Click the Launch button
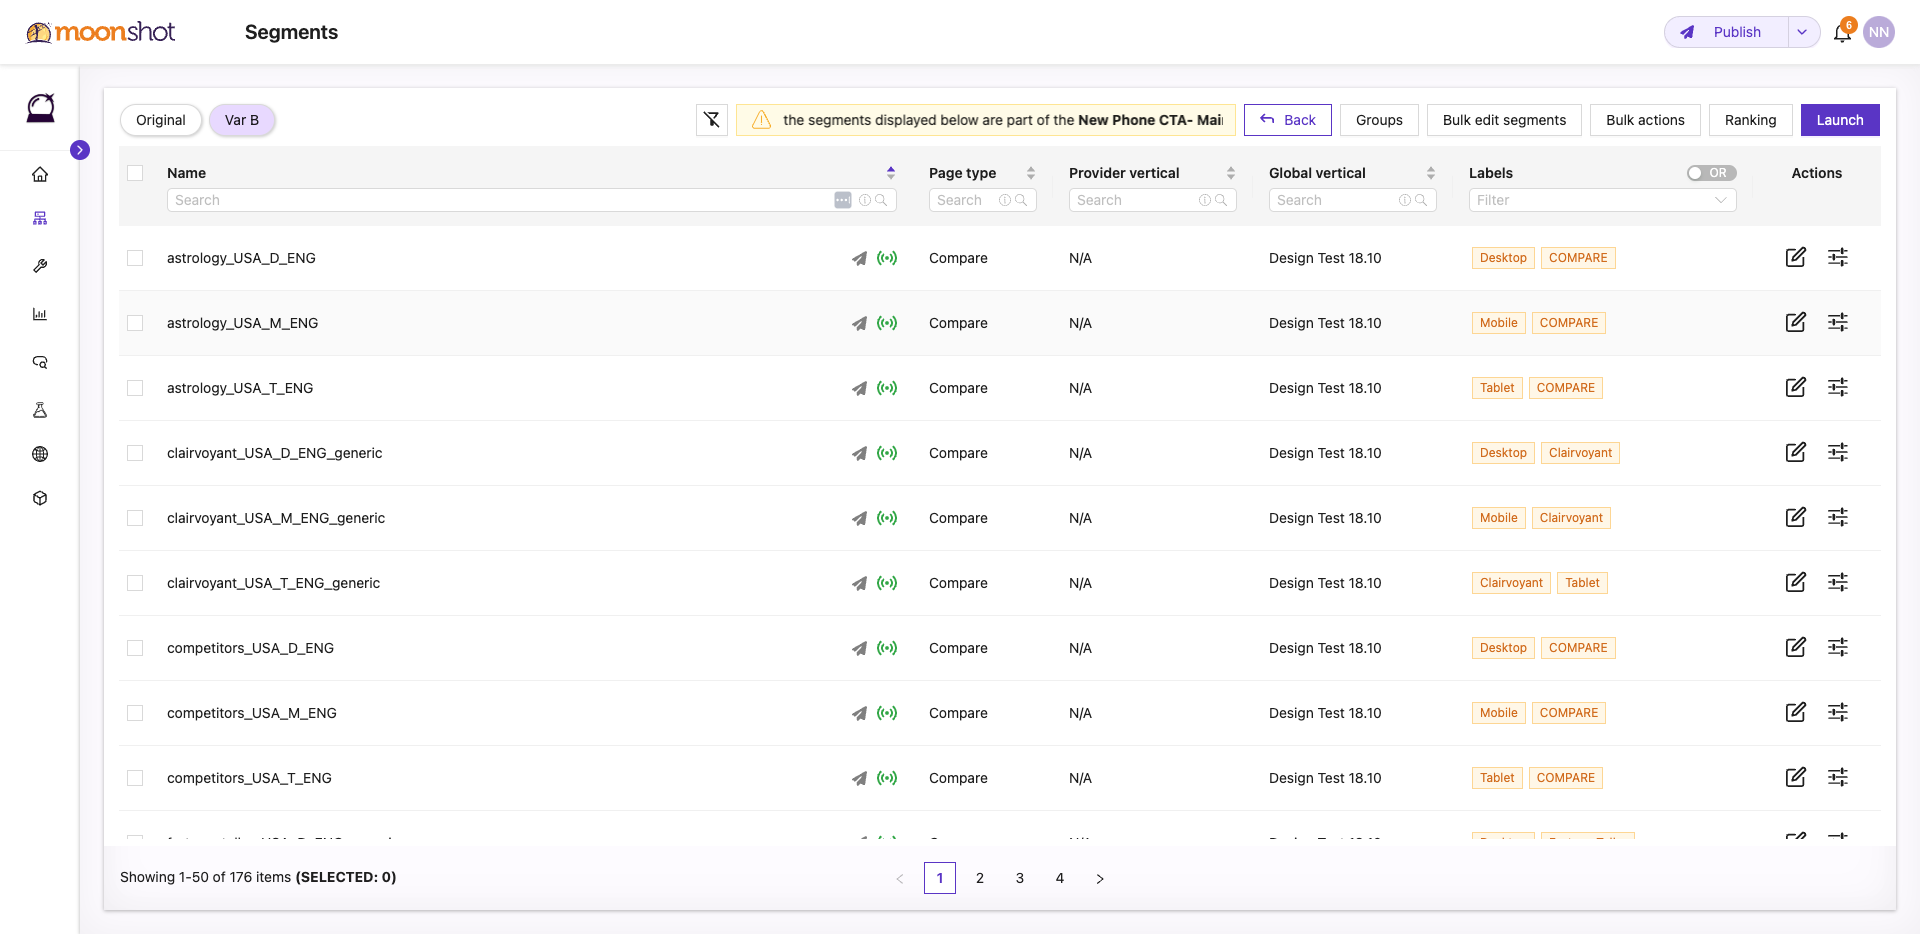This screenshot has width=1920, height=934. point(1840,120)
